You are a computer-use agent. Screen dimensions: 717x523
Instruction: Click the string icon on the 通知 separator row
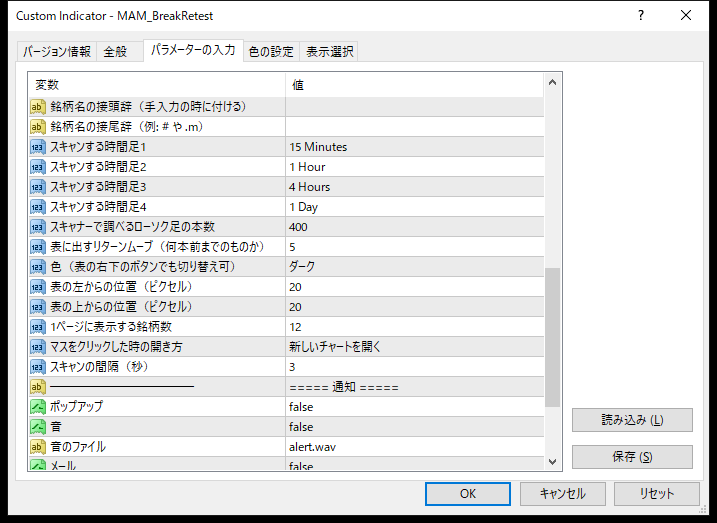tap(38, 387)
